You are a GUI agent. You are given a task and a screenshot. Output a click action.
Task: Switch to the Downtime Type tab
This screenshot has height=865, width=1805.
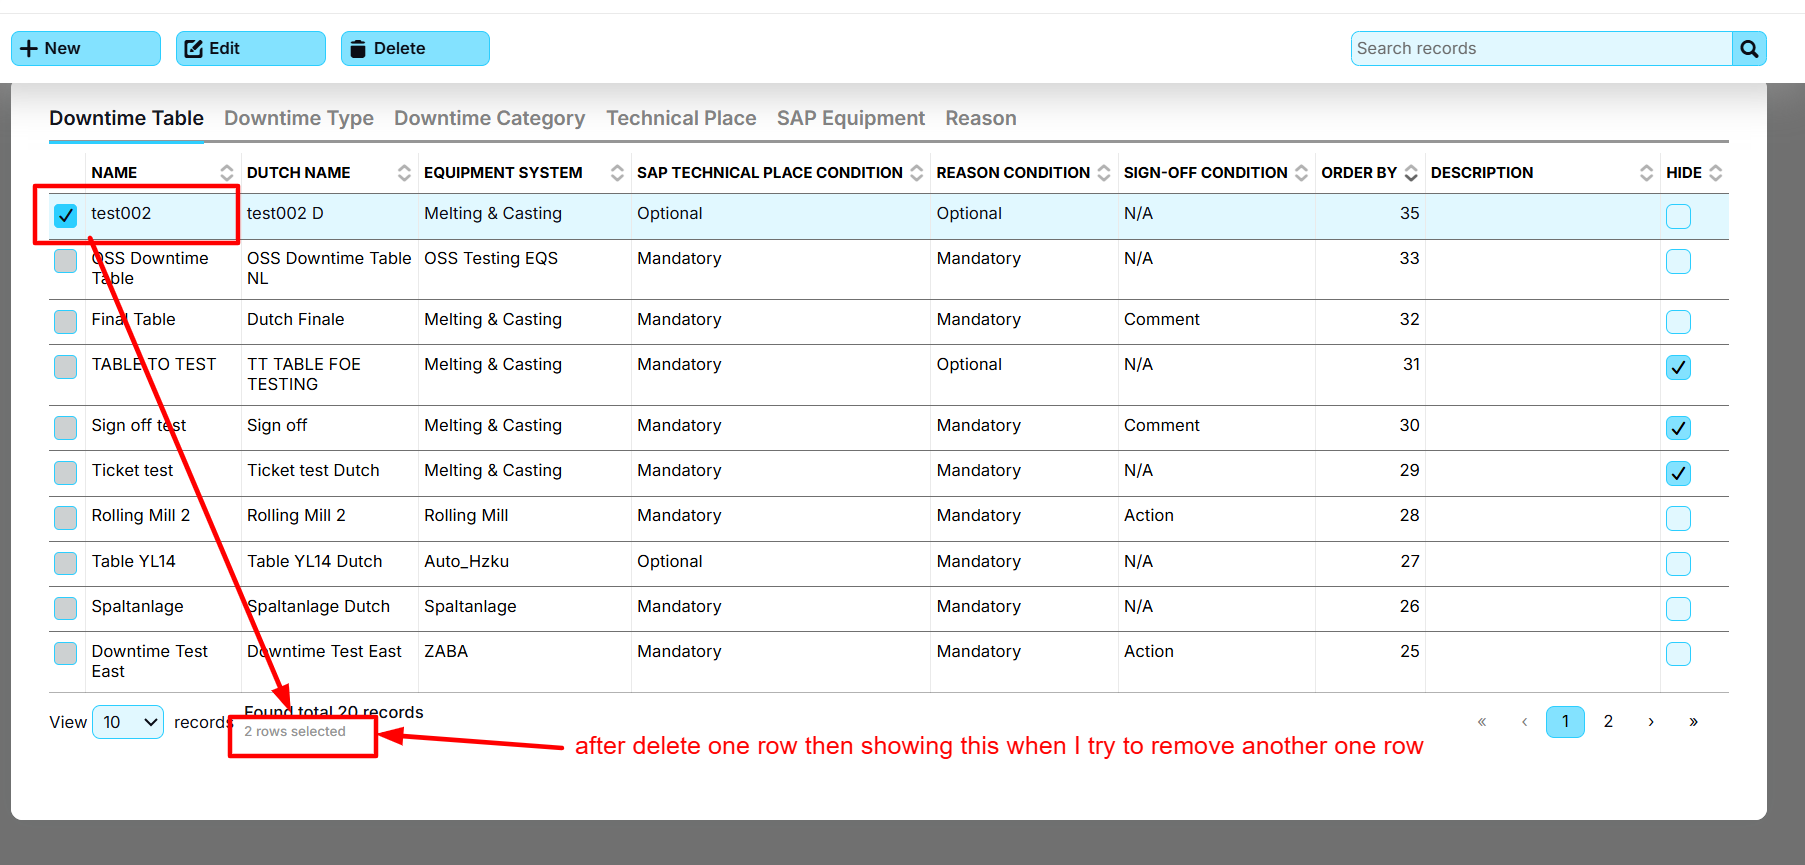coord(298,118)
